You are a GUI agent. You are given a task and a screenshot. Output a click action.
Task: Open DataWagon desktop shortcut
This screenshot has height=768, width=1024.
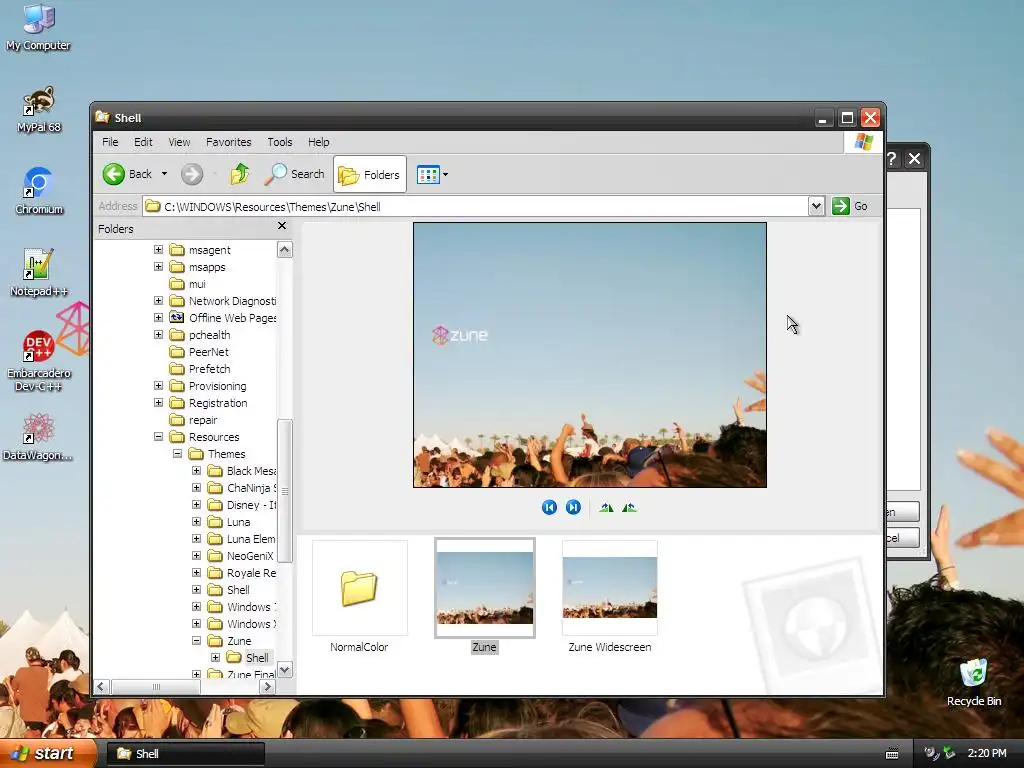point(37,437)
